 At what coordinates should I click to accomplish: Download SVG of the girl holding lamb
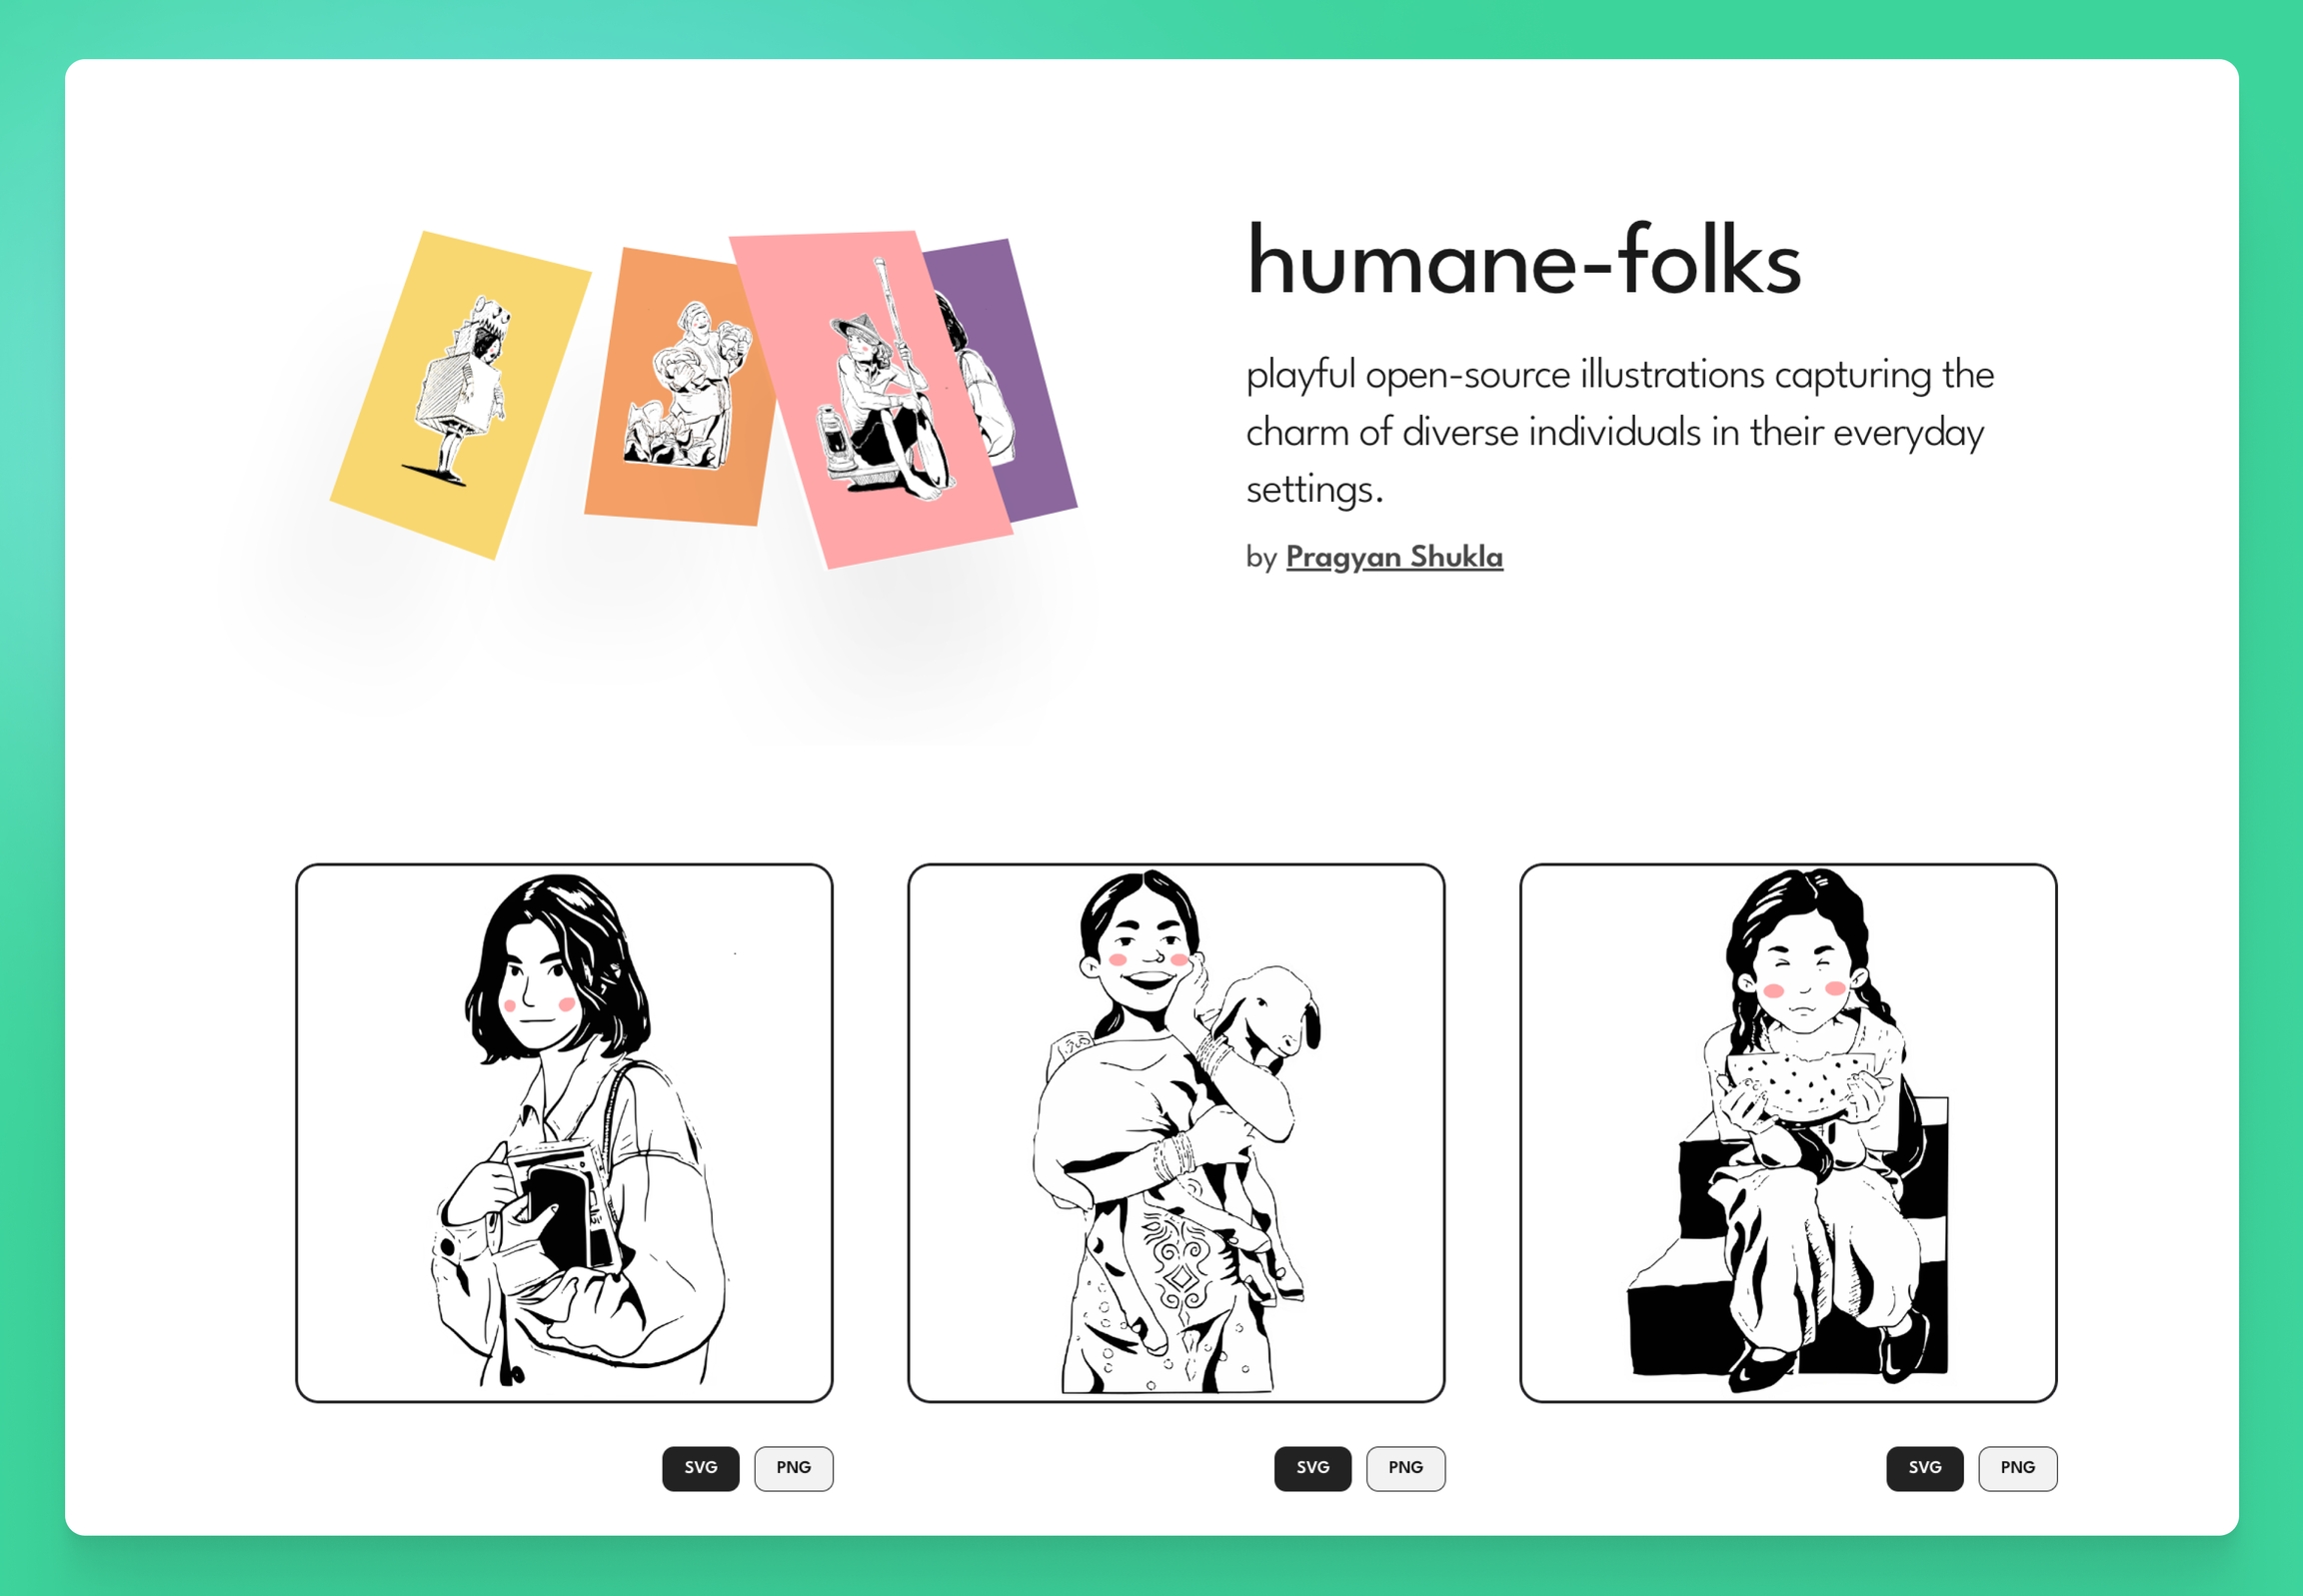tap(1312, 1468)
